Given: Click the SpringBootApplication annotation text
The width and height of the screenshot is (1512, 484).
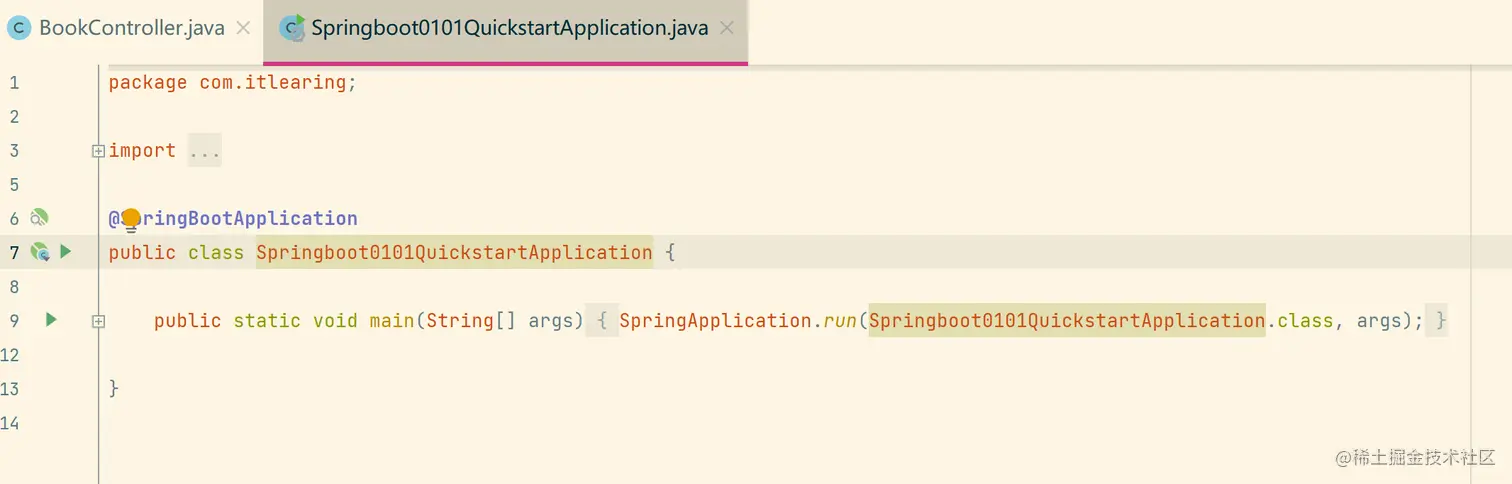Looking at the screenshot, I should [x=233, y=218].
